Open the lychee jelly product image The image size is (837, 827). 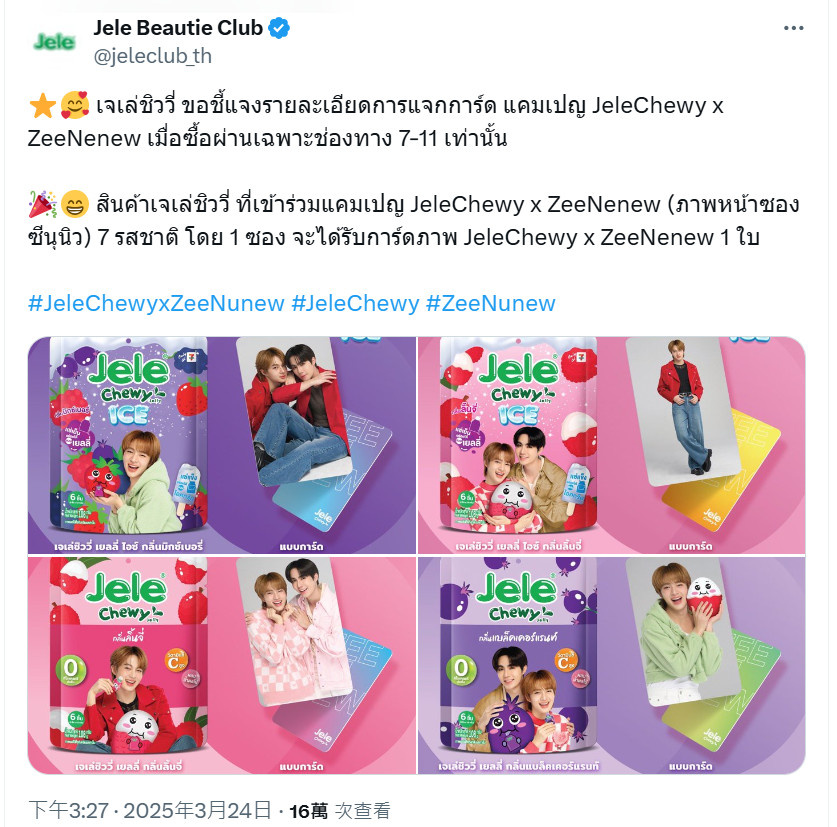click(x=222, y=665)
